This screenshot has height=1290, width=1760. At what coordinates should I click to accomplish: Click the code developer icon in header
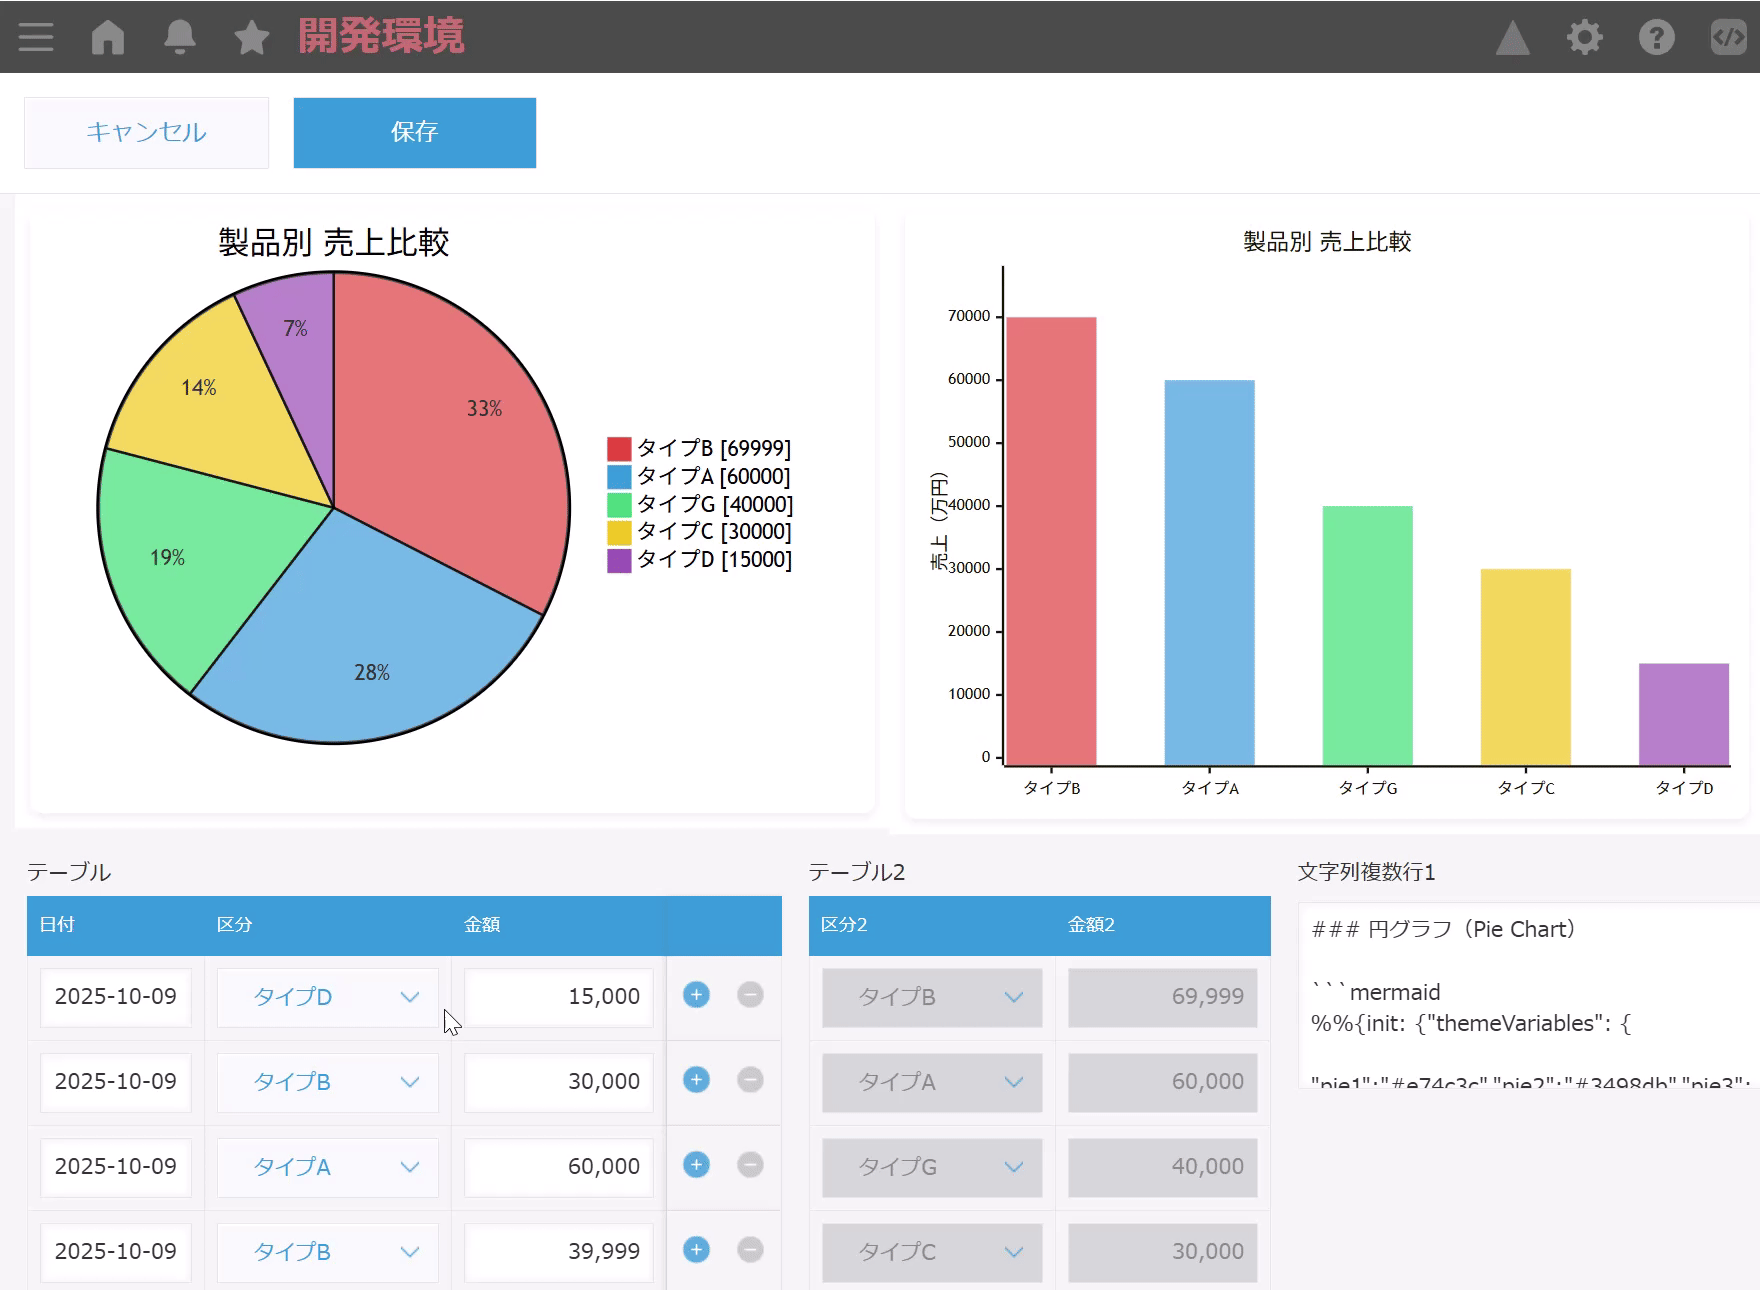coord(1728,38)
